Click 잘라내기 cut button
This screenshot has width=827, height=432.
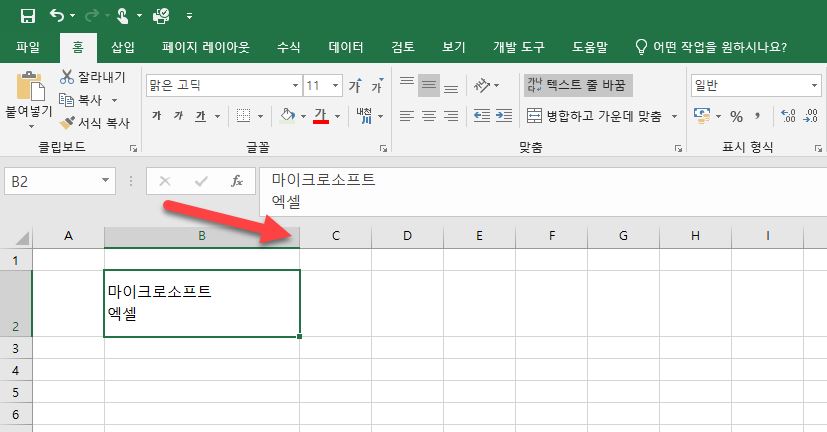(x=93, y=77)
